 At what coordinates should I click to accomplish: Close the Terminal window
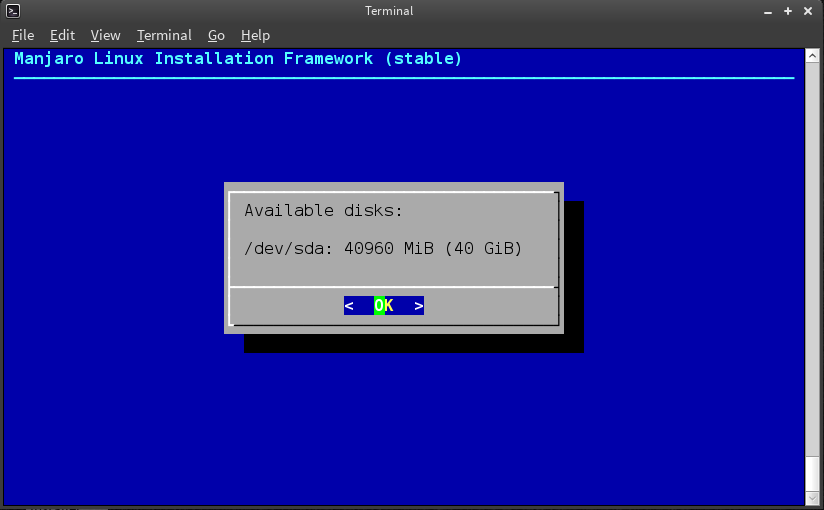pos(808,11)
